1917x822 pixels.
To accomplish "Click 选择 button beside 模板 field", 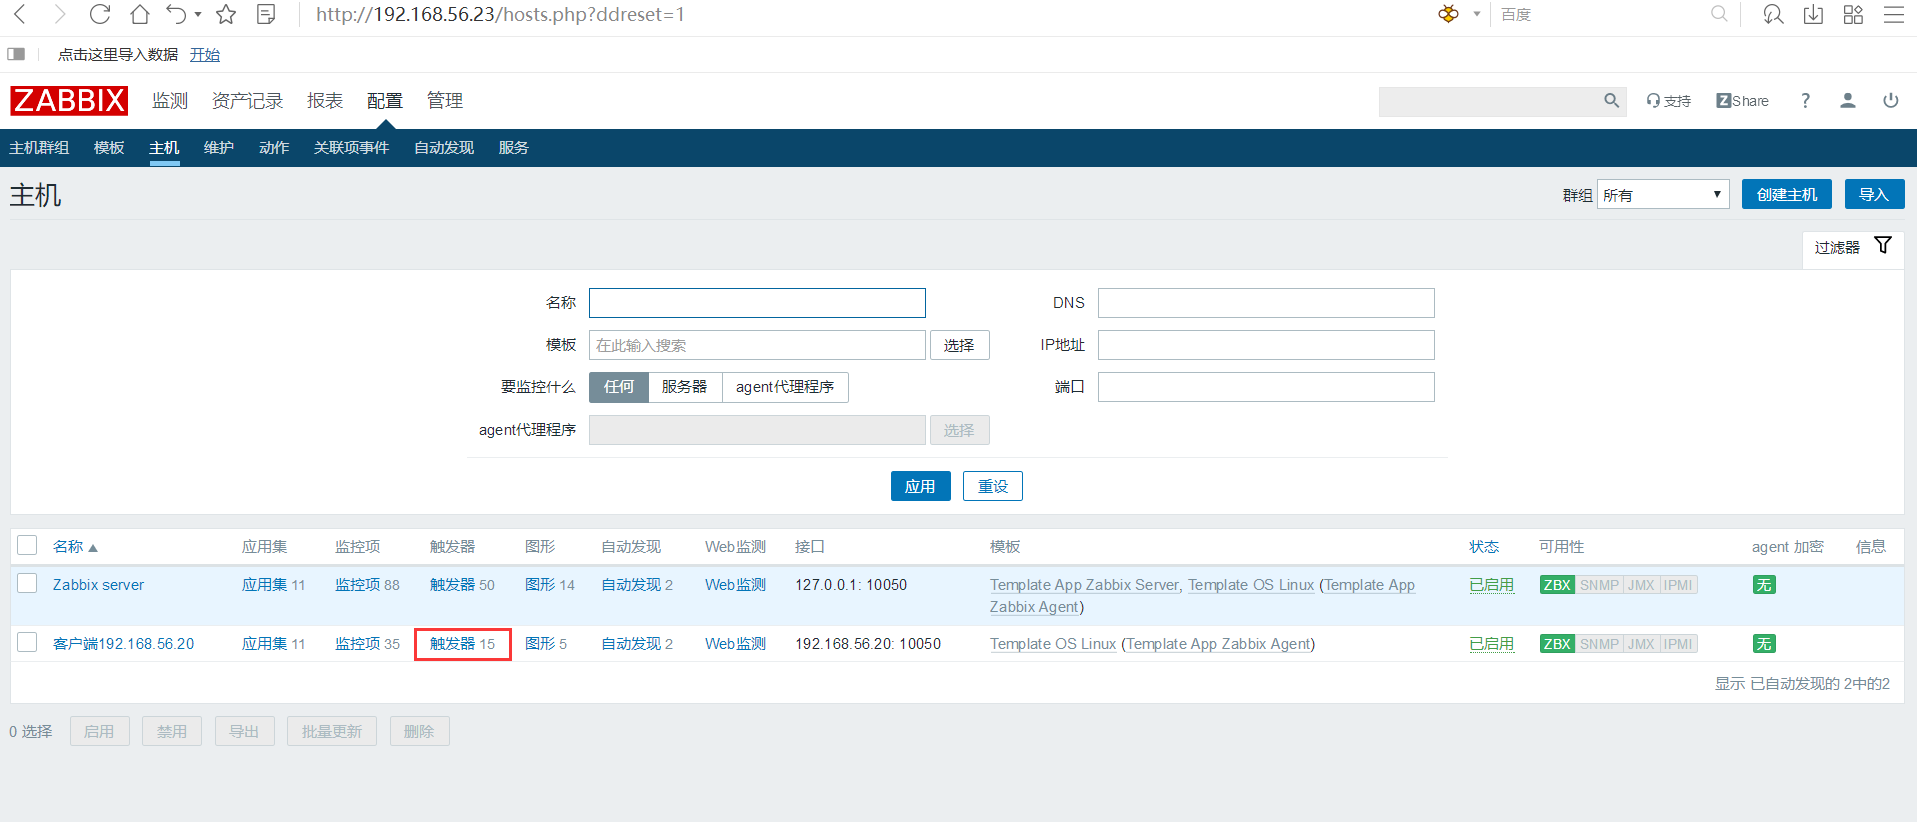I will [x=959, y=345].
